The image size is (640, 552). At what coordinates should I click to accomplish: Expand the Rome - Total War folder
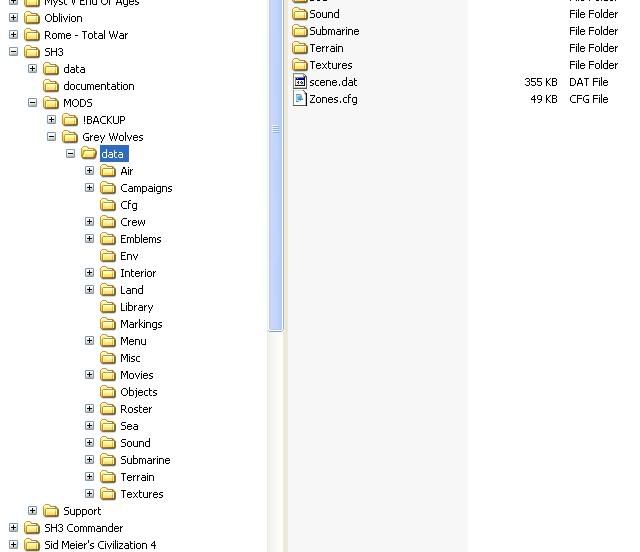[13, 35]
